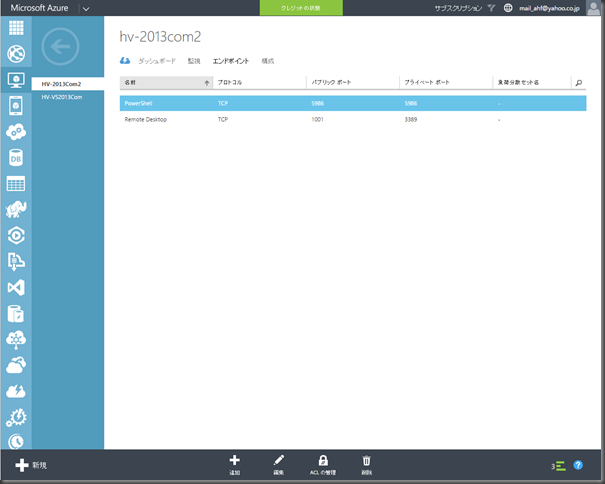605x484 pixels.
Task: Click private port value 3389
Action: [411, 120]
